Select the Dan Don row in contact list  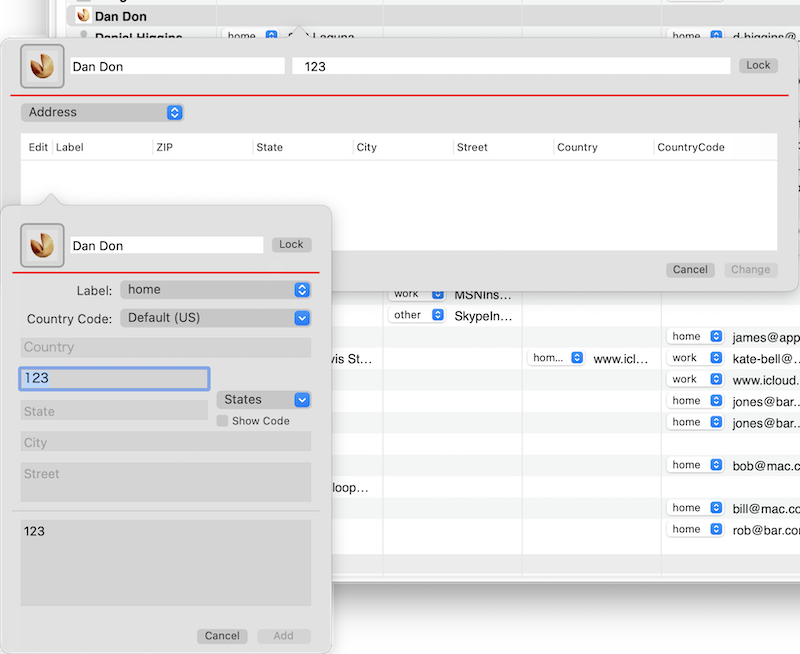tap(433, 16)
